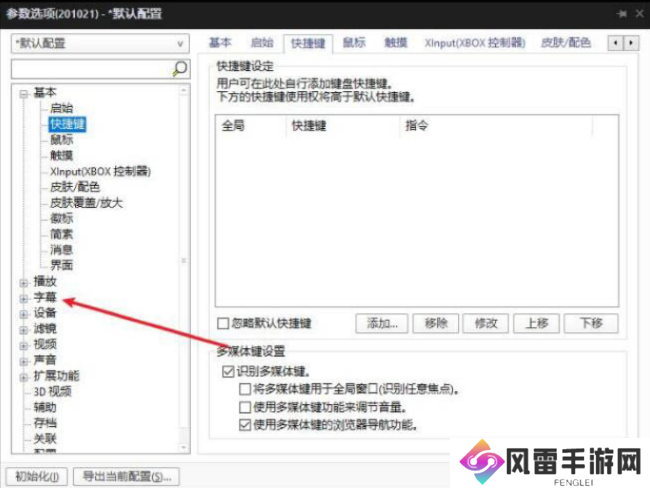Select 消息 in the settings tree

[62, 250]
